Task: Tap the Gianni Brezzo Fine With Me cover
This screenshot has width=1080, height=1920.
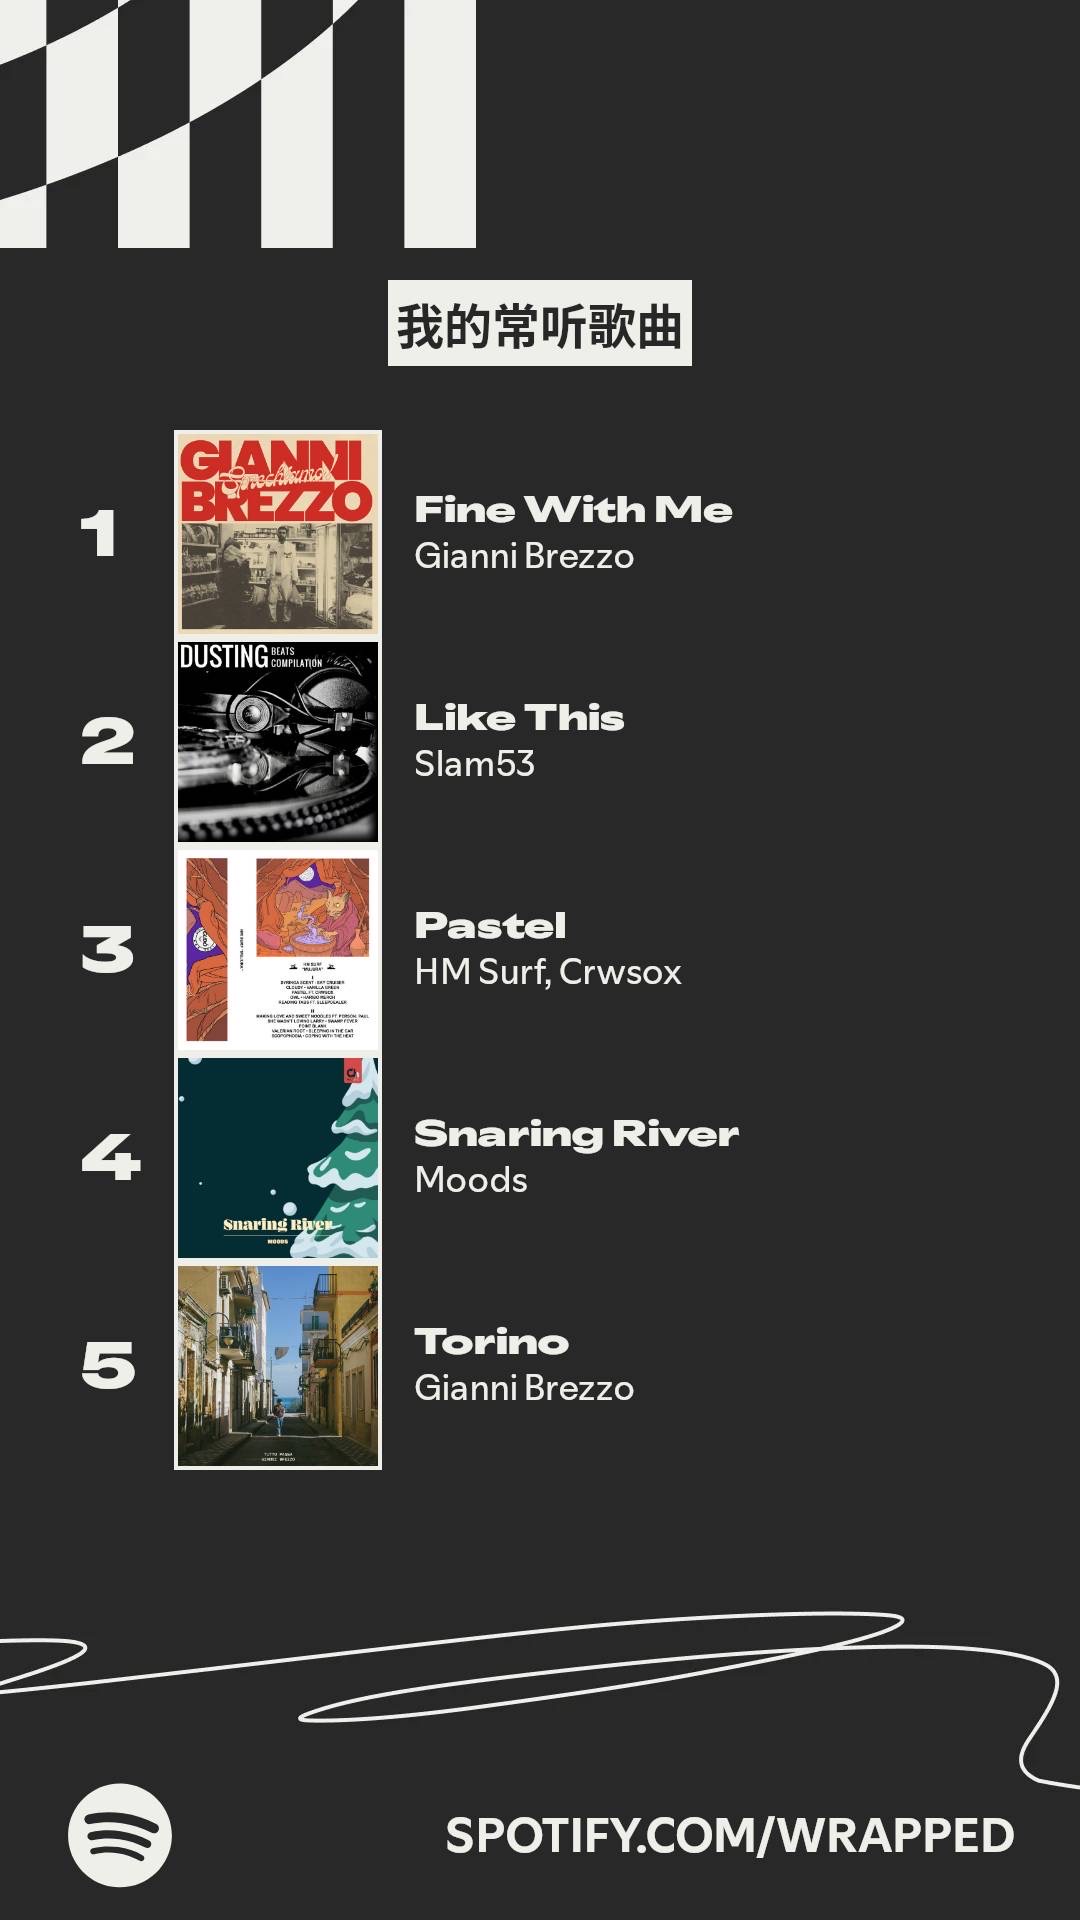Action: coord(278,533)
